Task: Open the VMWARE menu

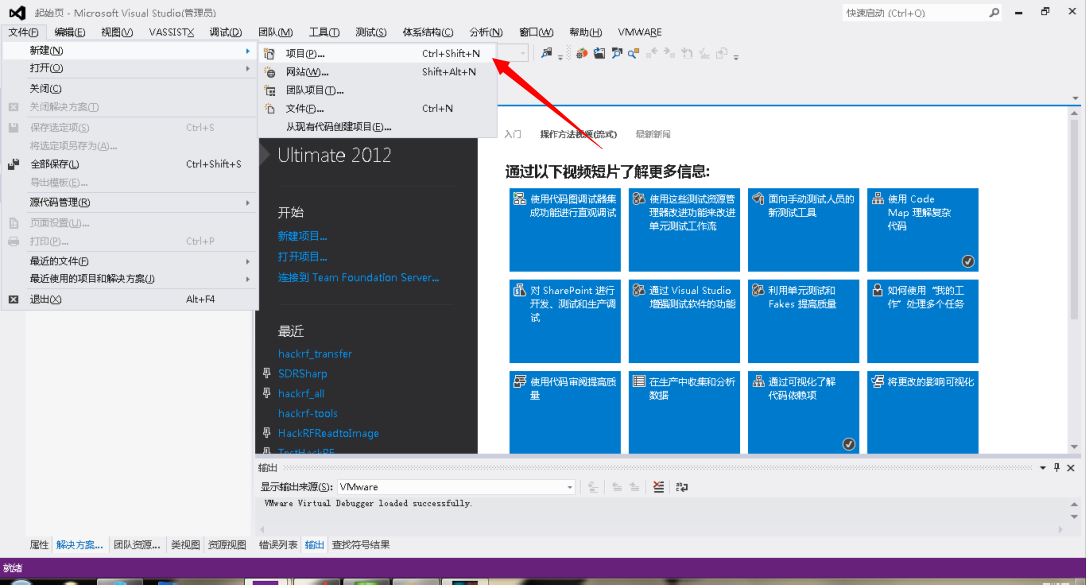Action: (640, 32)
